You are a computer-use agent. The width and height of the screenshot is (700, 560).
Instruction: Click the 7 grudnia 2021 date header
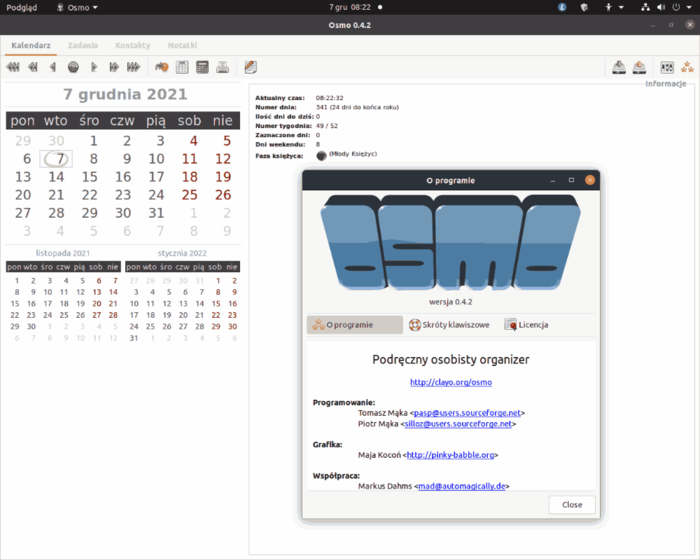tap(125, 94)
